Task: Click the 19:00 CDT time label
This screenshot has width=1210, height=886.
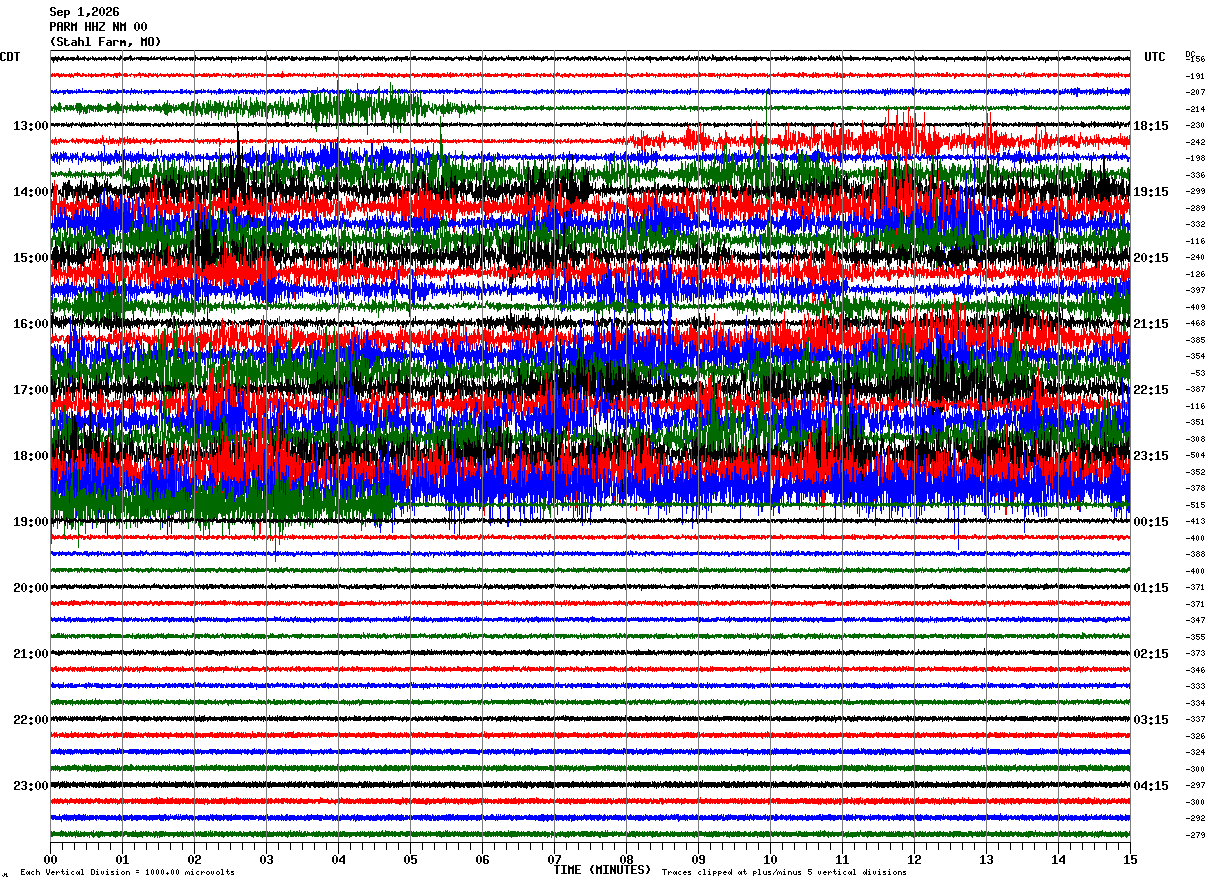Action: point(31,522)
